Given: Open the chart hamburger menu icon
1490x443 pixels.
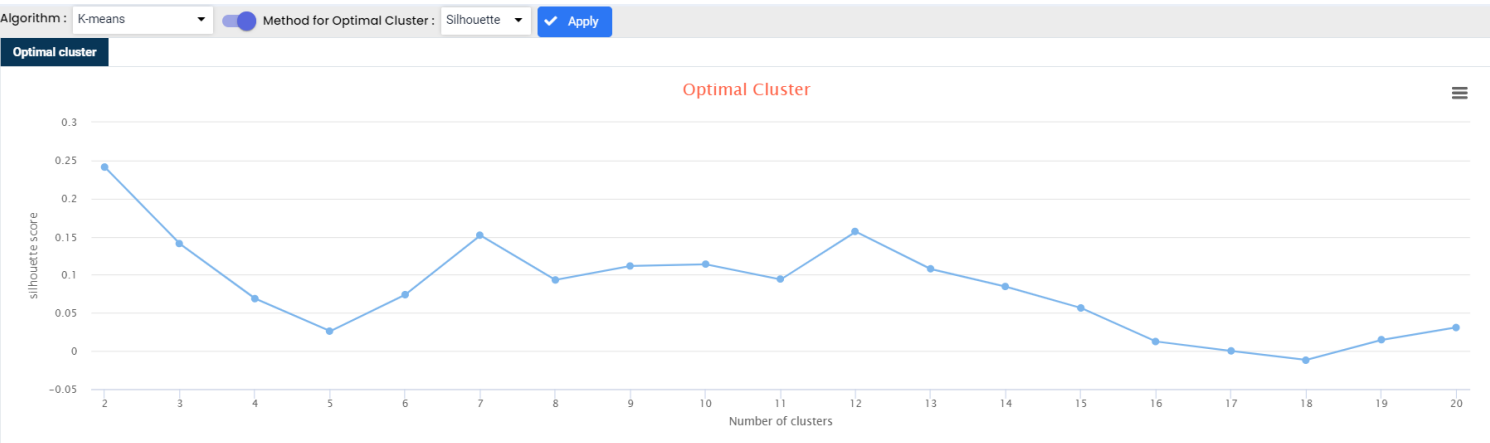Looking at the screenshot, I should (1459, 93).
